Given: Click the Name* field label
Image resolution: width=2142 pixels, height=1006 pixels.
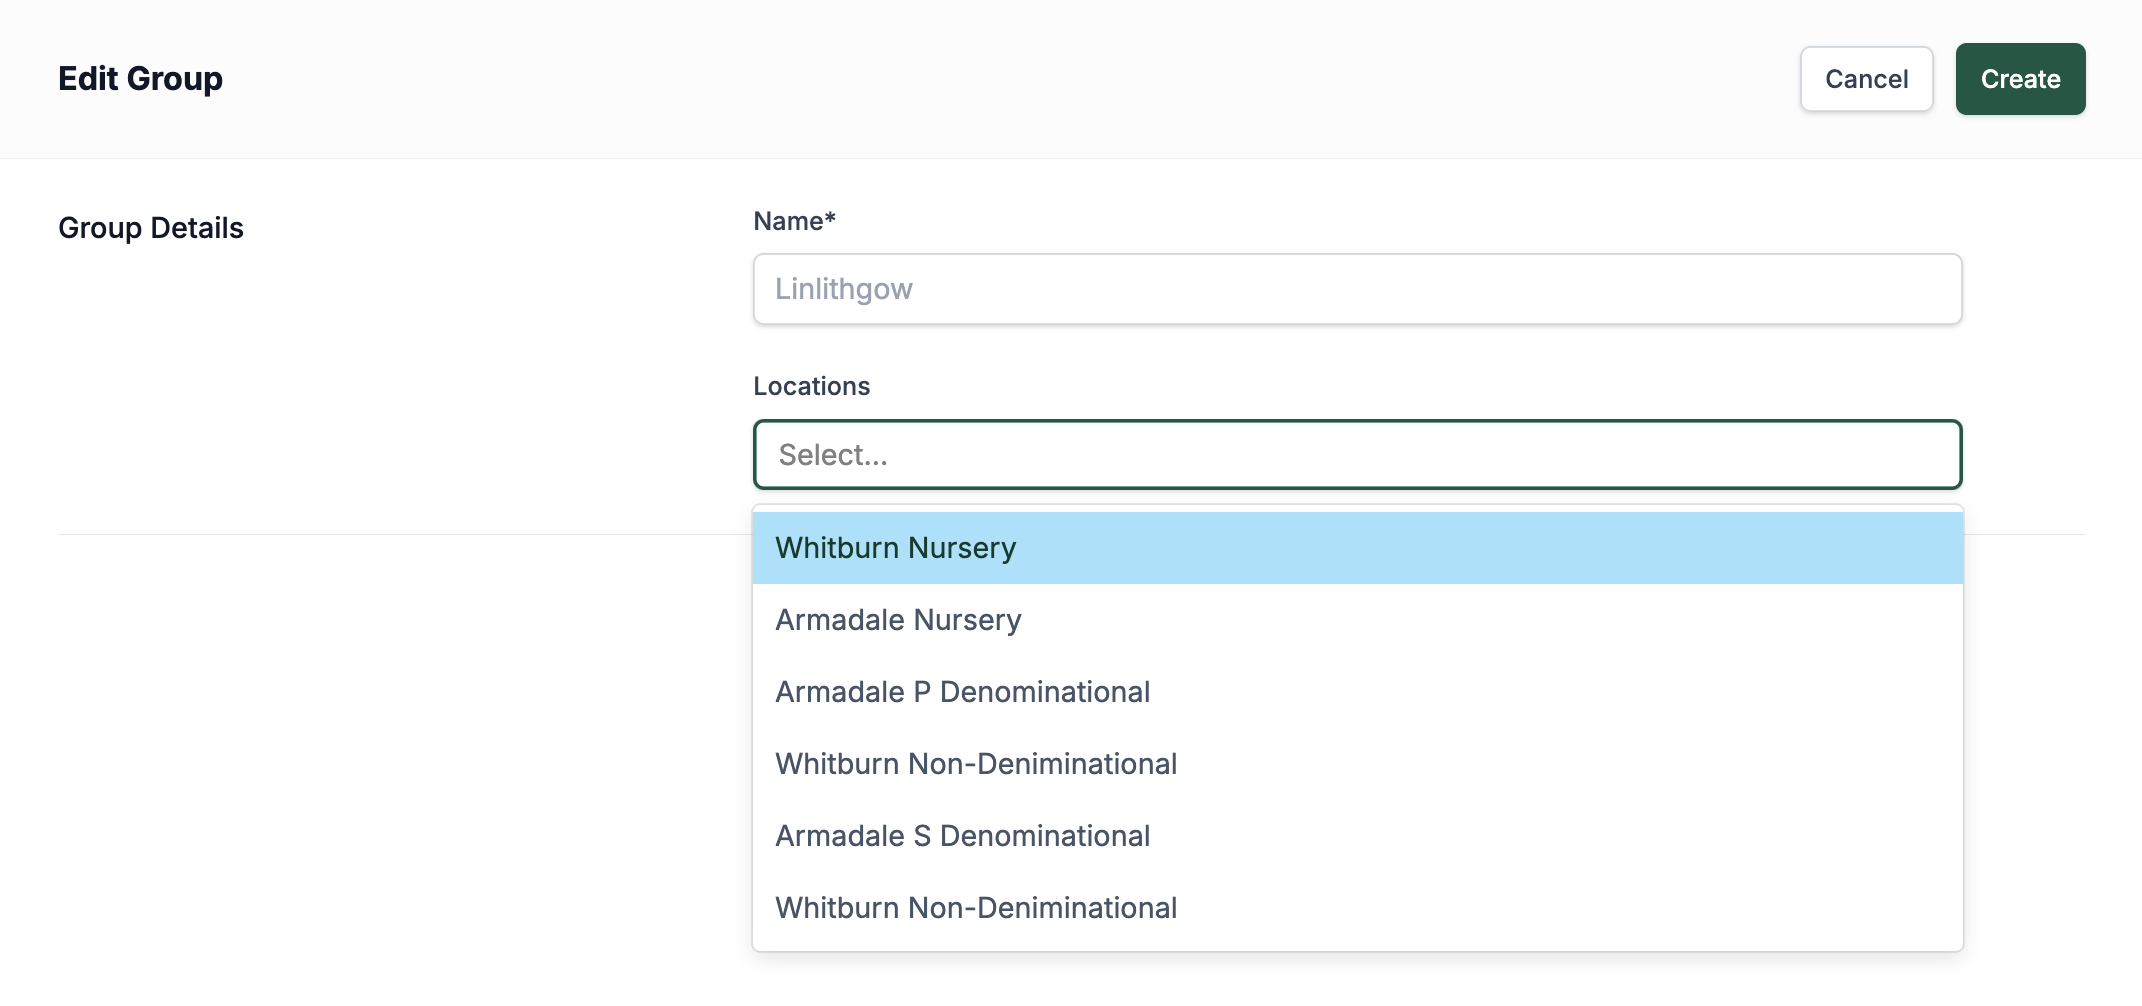Looking at the screenshot, I should pyautogui.click(x=794, y=221).
